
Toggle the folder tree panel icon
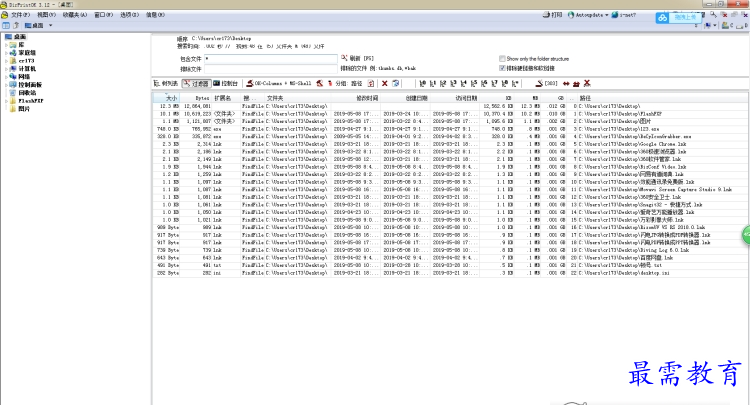(x=6, y=25)
